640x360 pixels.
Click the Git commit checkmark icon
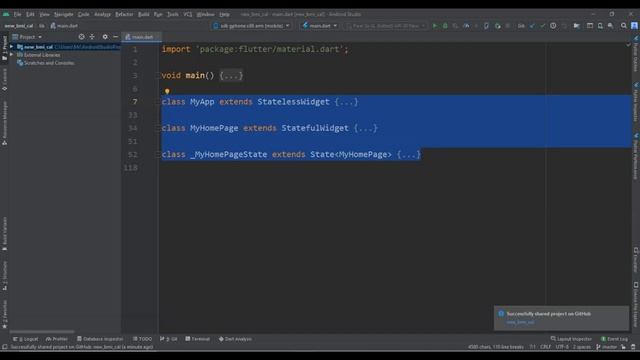(542, 26)
